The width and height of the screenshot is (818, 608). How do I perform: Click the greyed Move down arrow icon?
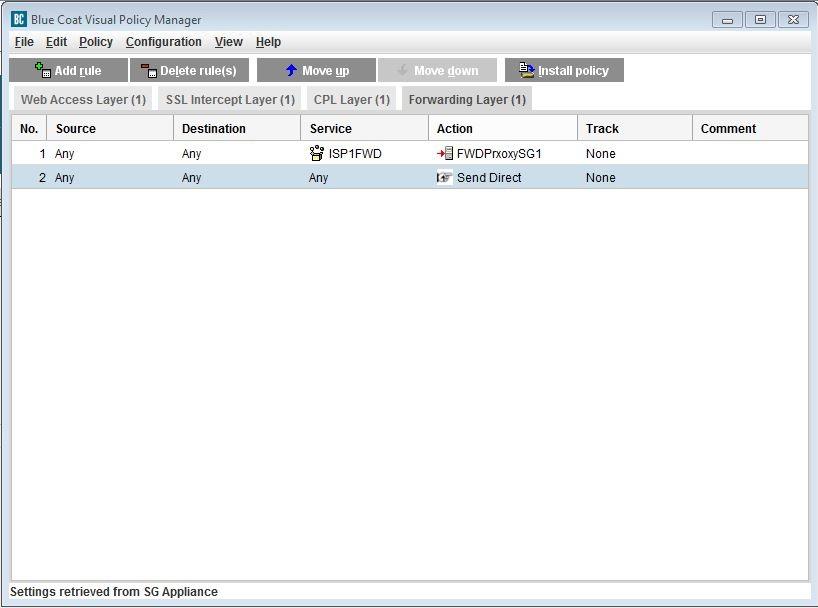[x=402, y=70]
